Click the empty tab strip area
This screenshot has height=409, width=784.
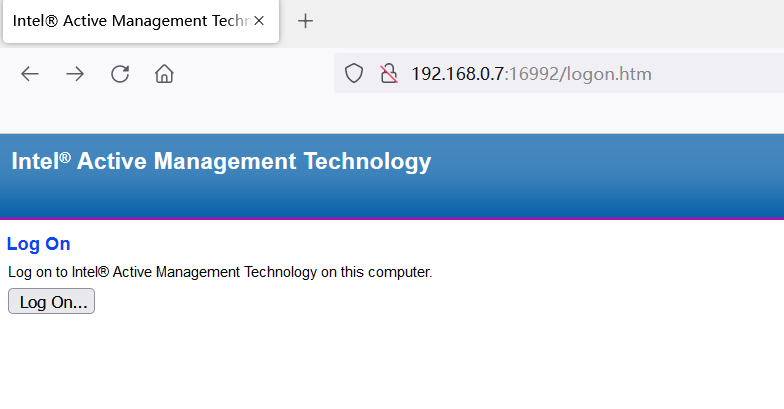tap(550, 21)
